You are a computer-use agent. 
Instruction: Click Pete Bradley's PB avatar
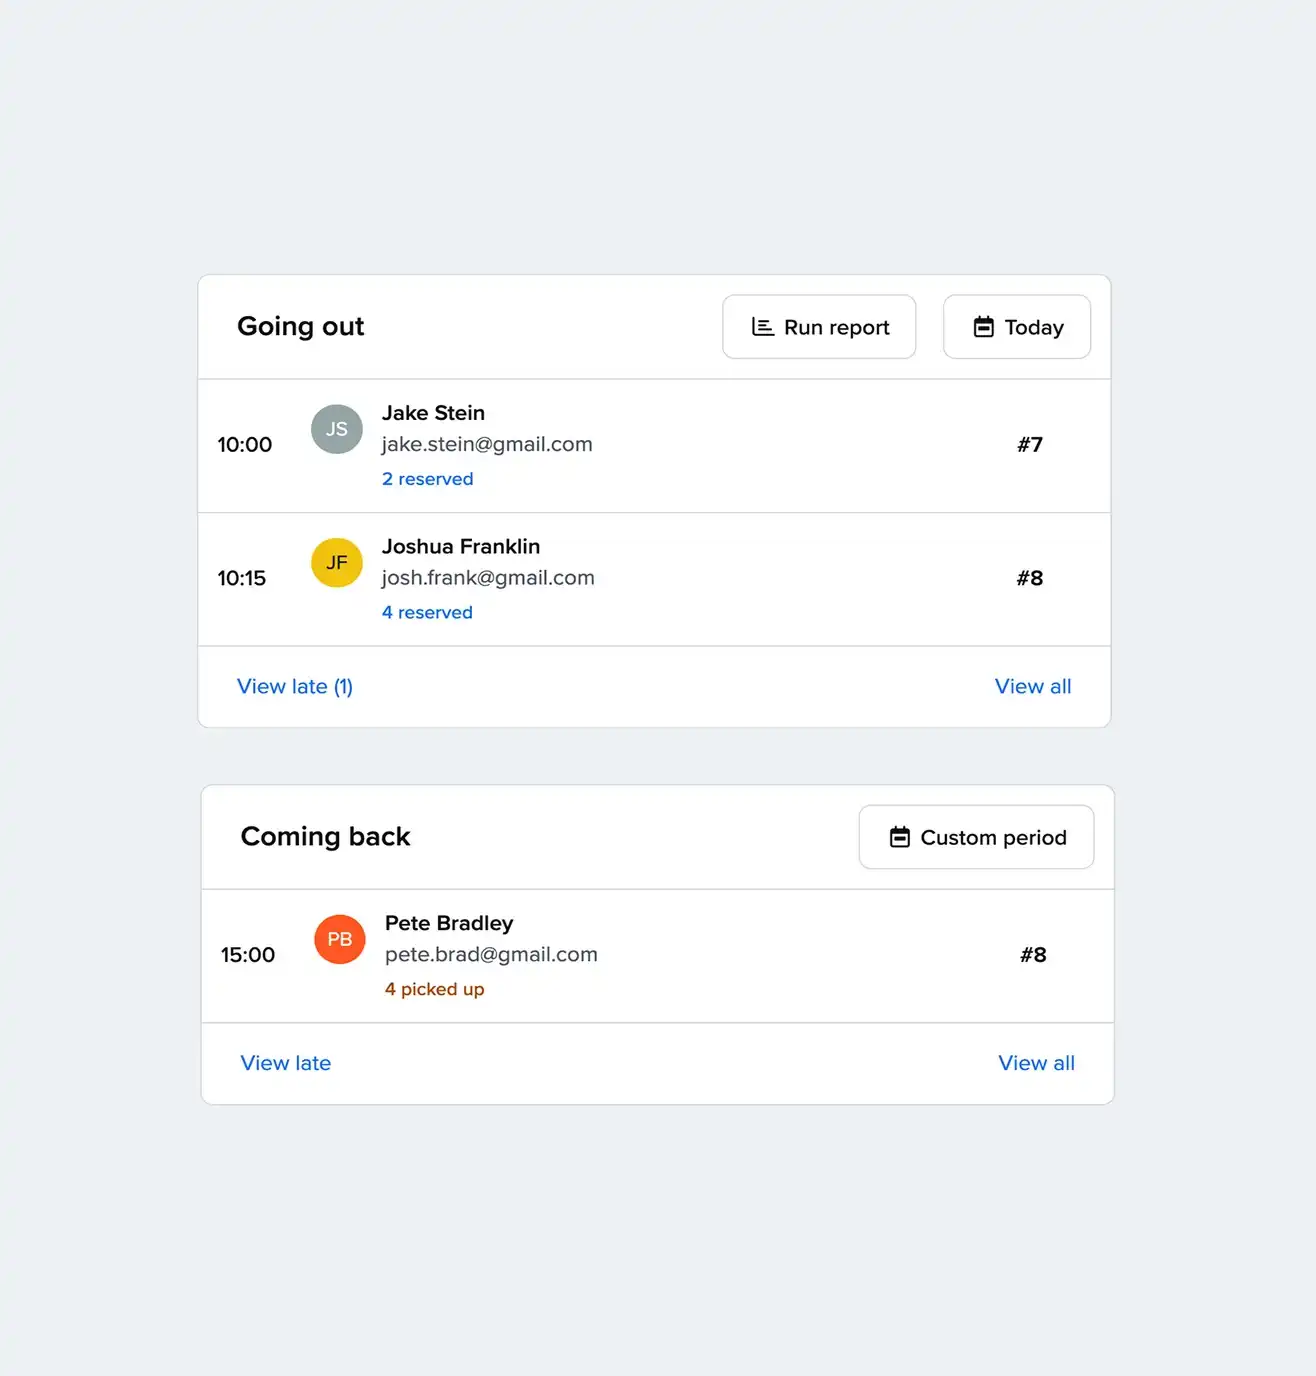coord(340,939)
